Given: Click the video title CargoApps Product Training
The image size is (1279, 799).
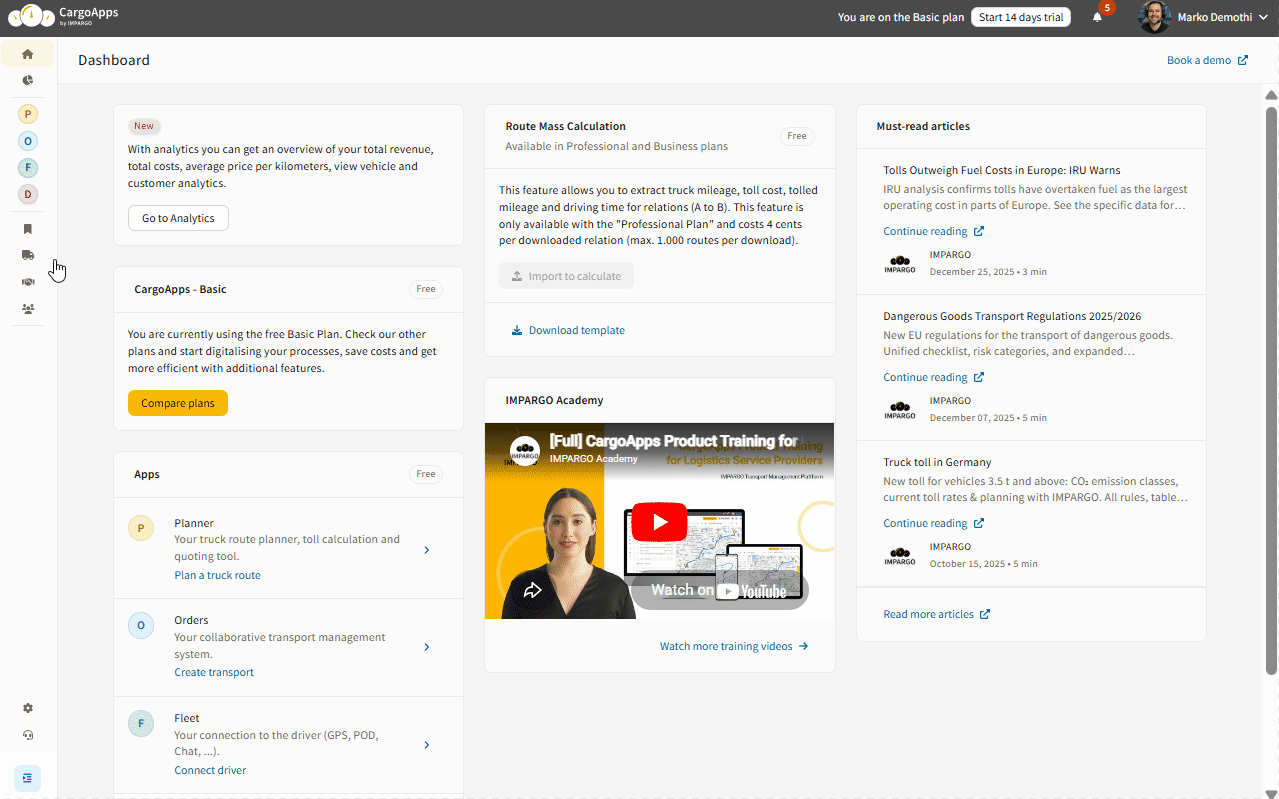Looking at the screenshot, I should [x=673, y=441].
